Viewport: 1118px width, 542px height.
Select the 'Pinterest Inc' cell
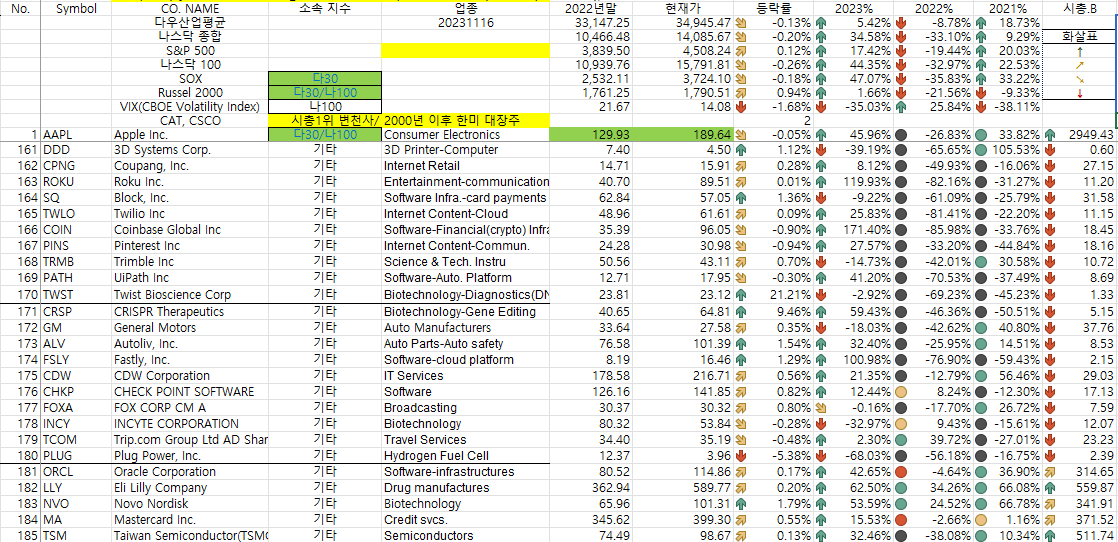(x=190, y=246)
